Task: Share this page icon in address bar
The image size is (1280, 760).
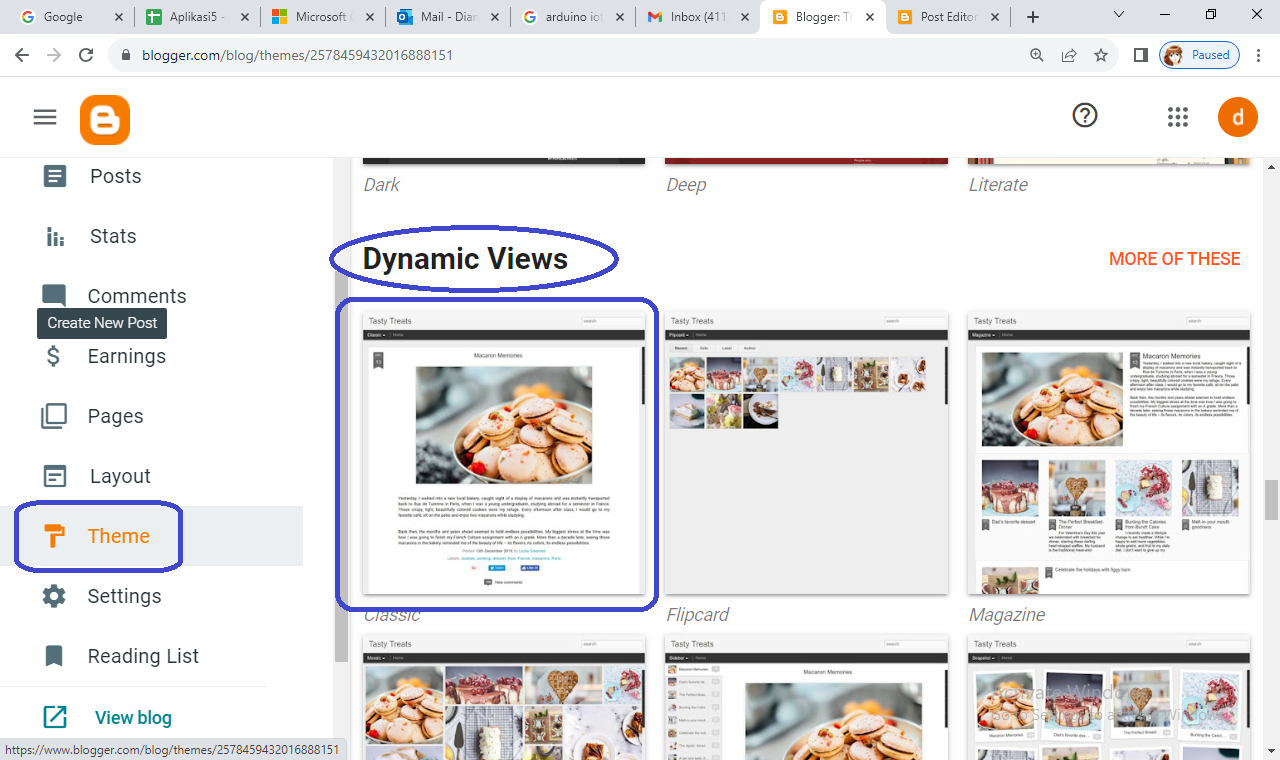Action: [x=1069, y=55]
